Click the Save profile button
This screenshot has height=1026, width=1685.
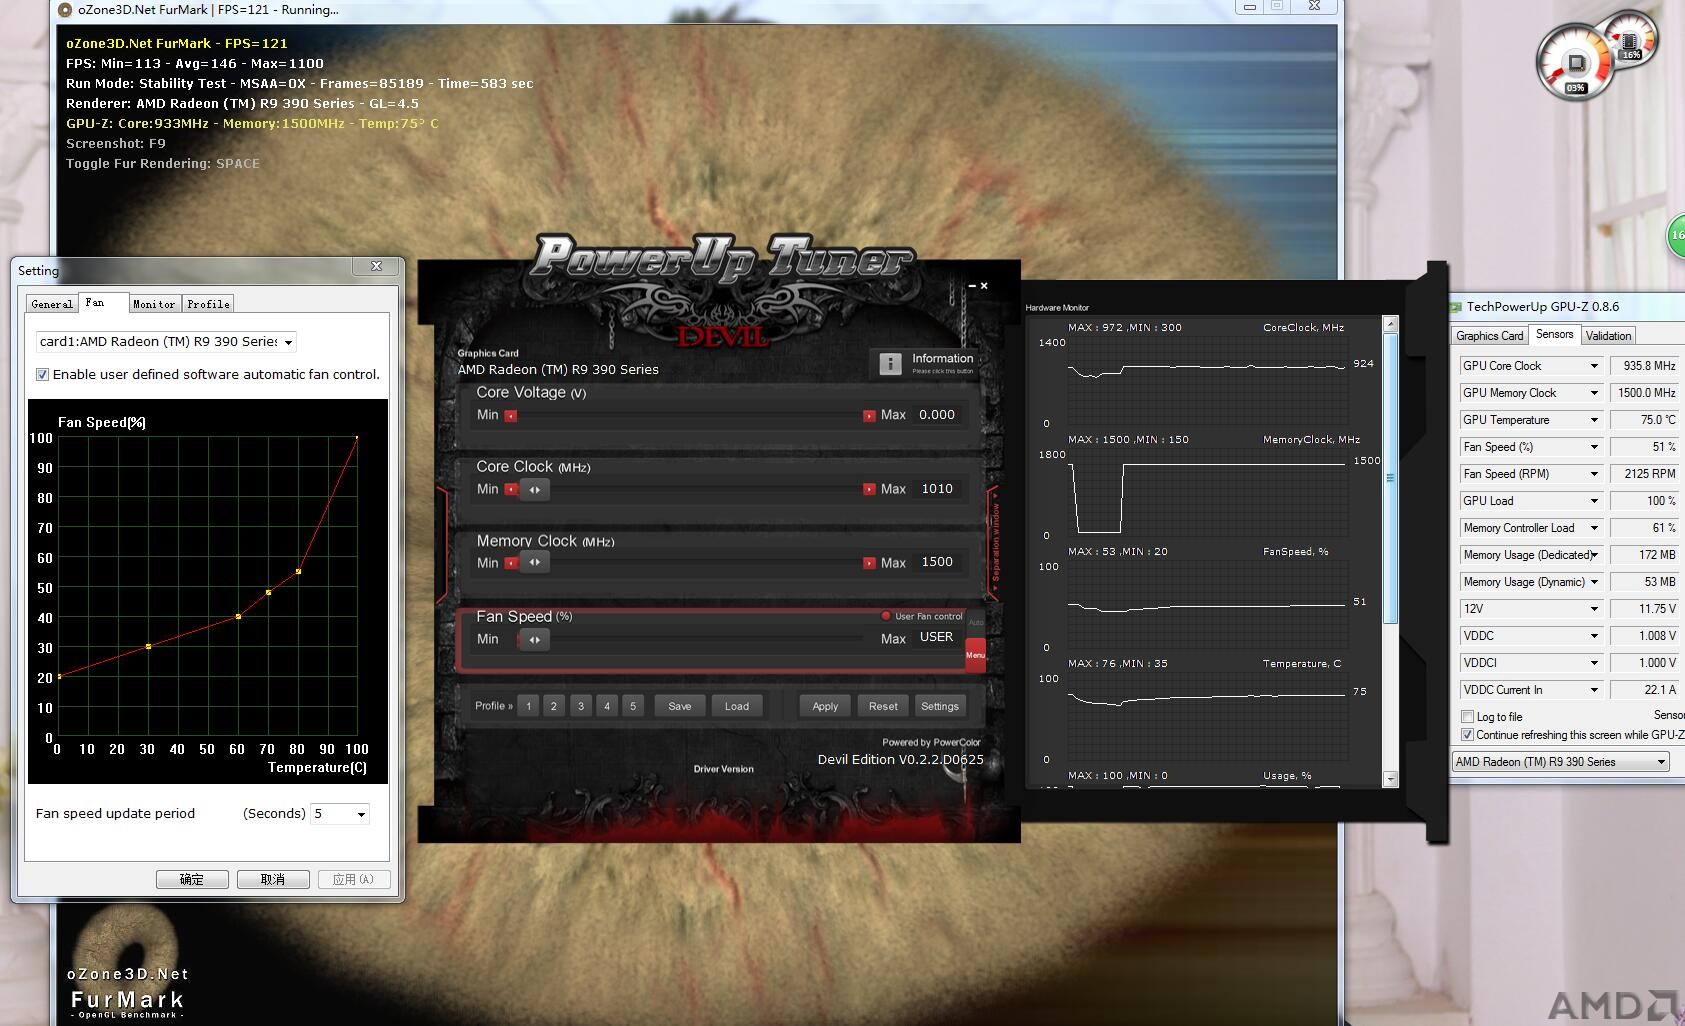tap(680, 706)
